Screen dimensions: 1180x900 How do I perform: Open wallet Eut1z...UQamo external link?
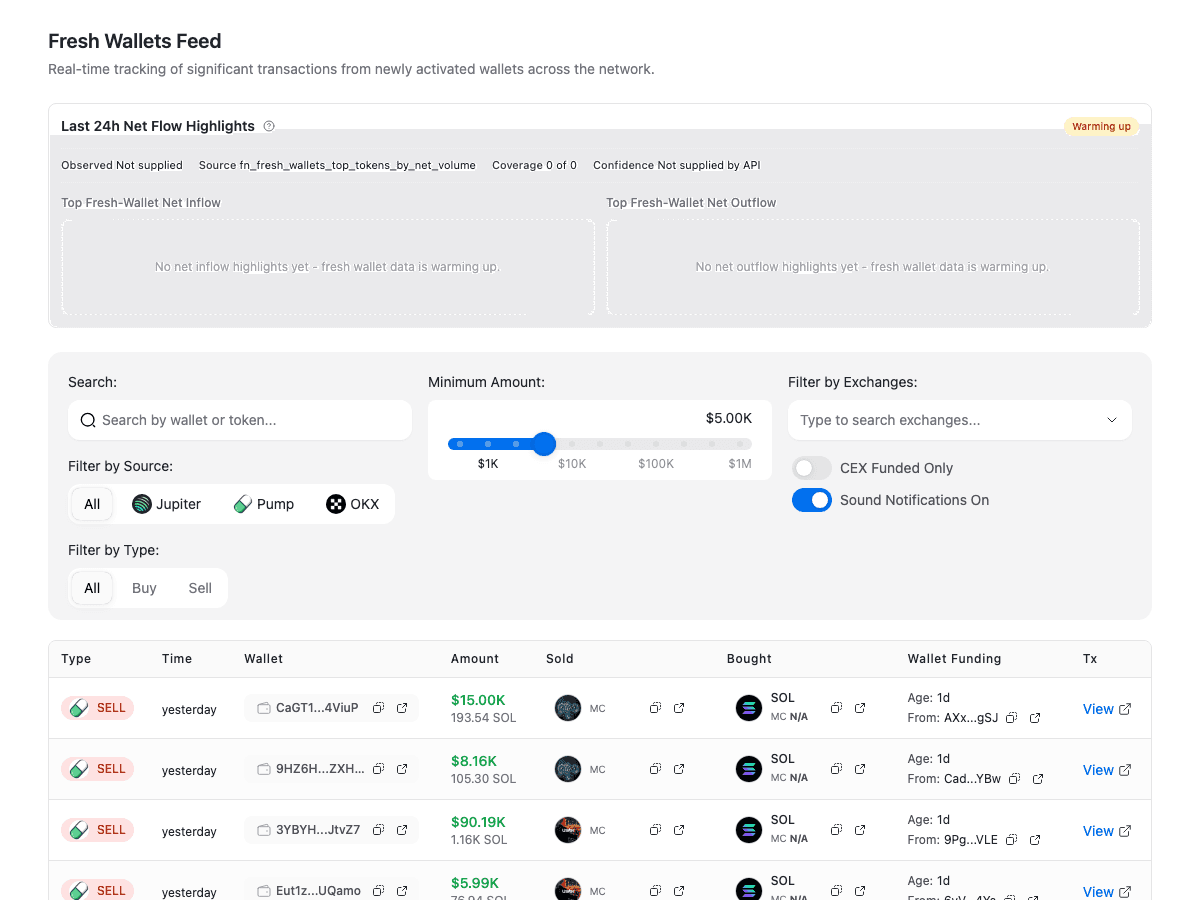click(402, 891)
